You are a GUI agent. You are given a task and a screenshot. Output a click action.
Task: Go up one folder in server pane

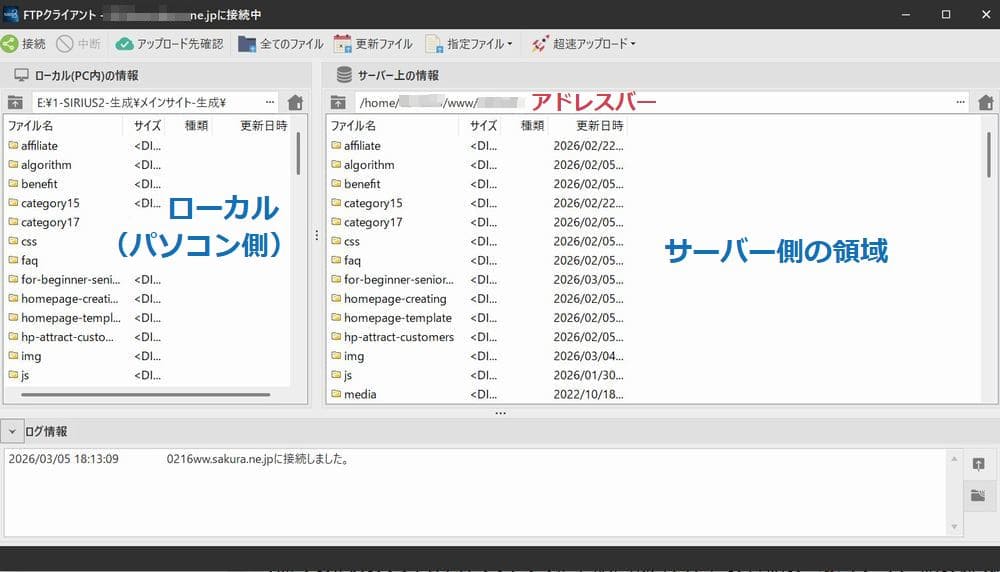(x=339, y=102)
